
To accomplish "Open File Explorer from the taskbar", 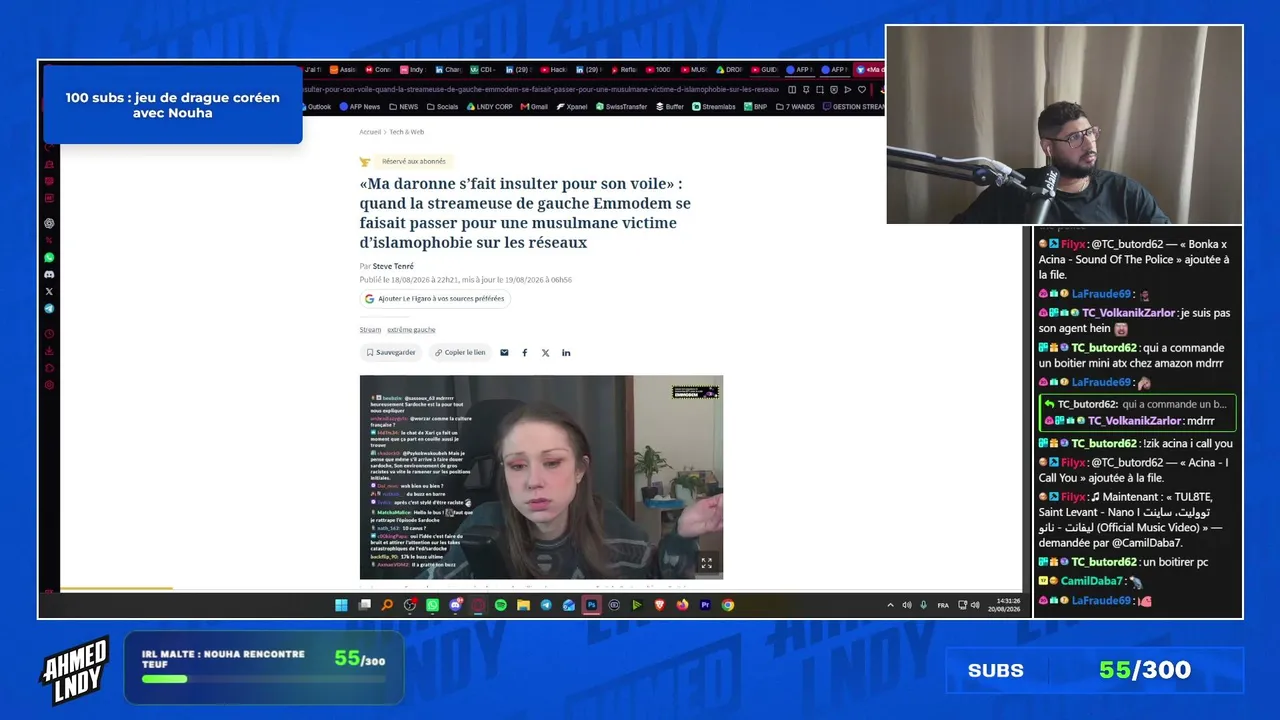I will click(x=523, y=605).
